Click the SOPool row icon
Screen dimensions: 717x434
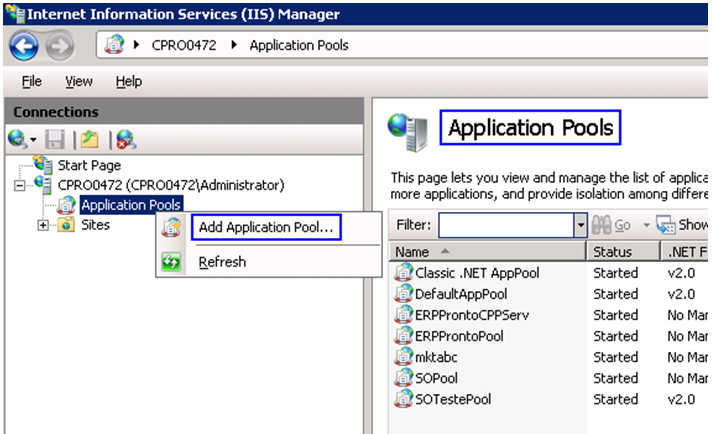coord(404,378)
